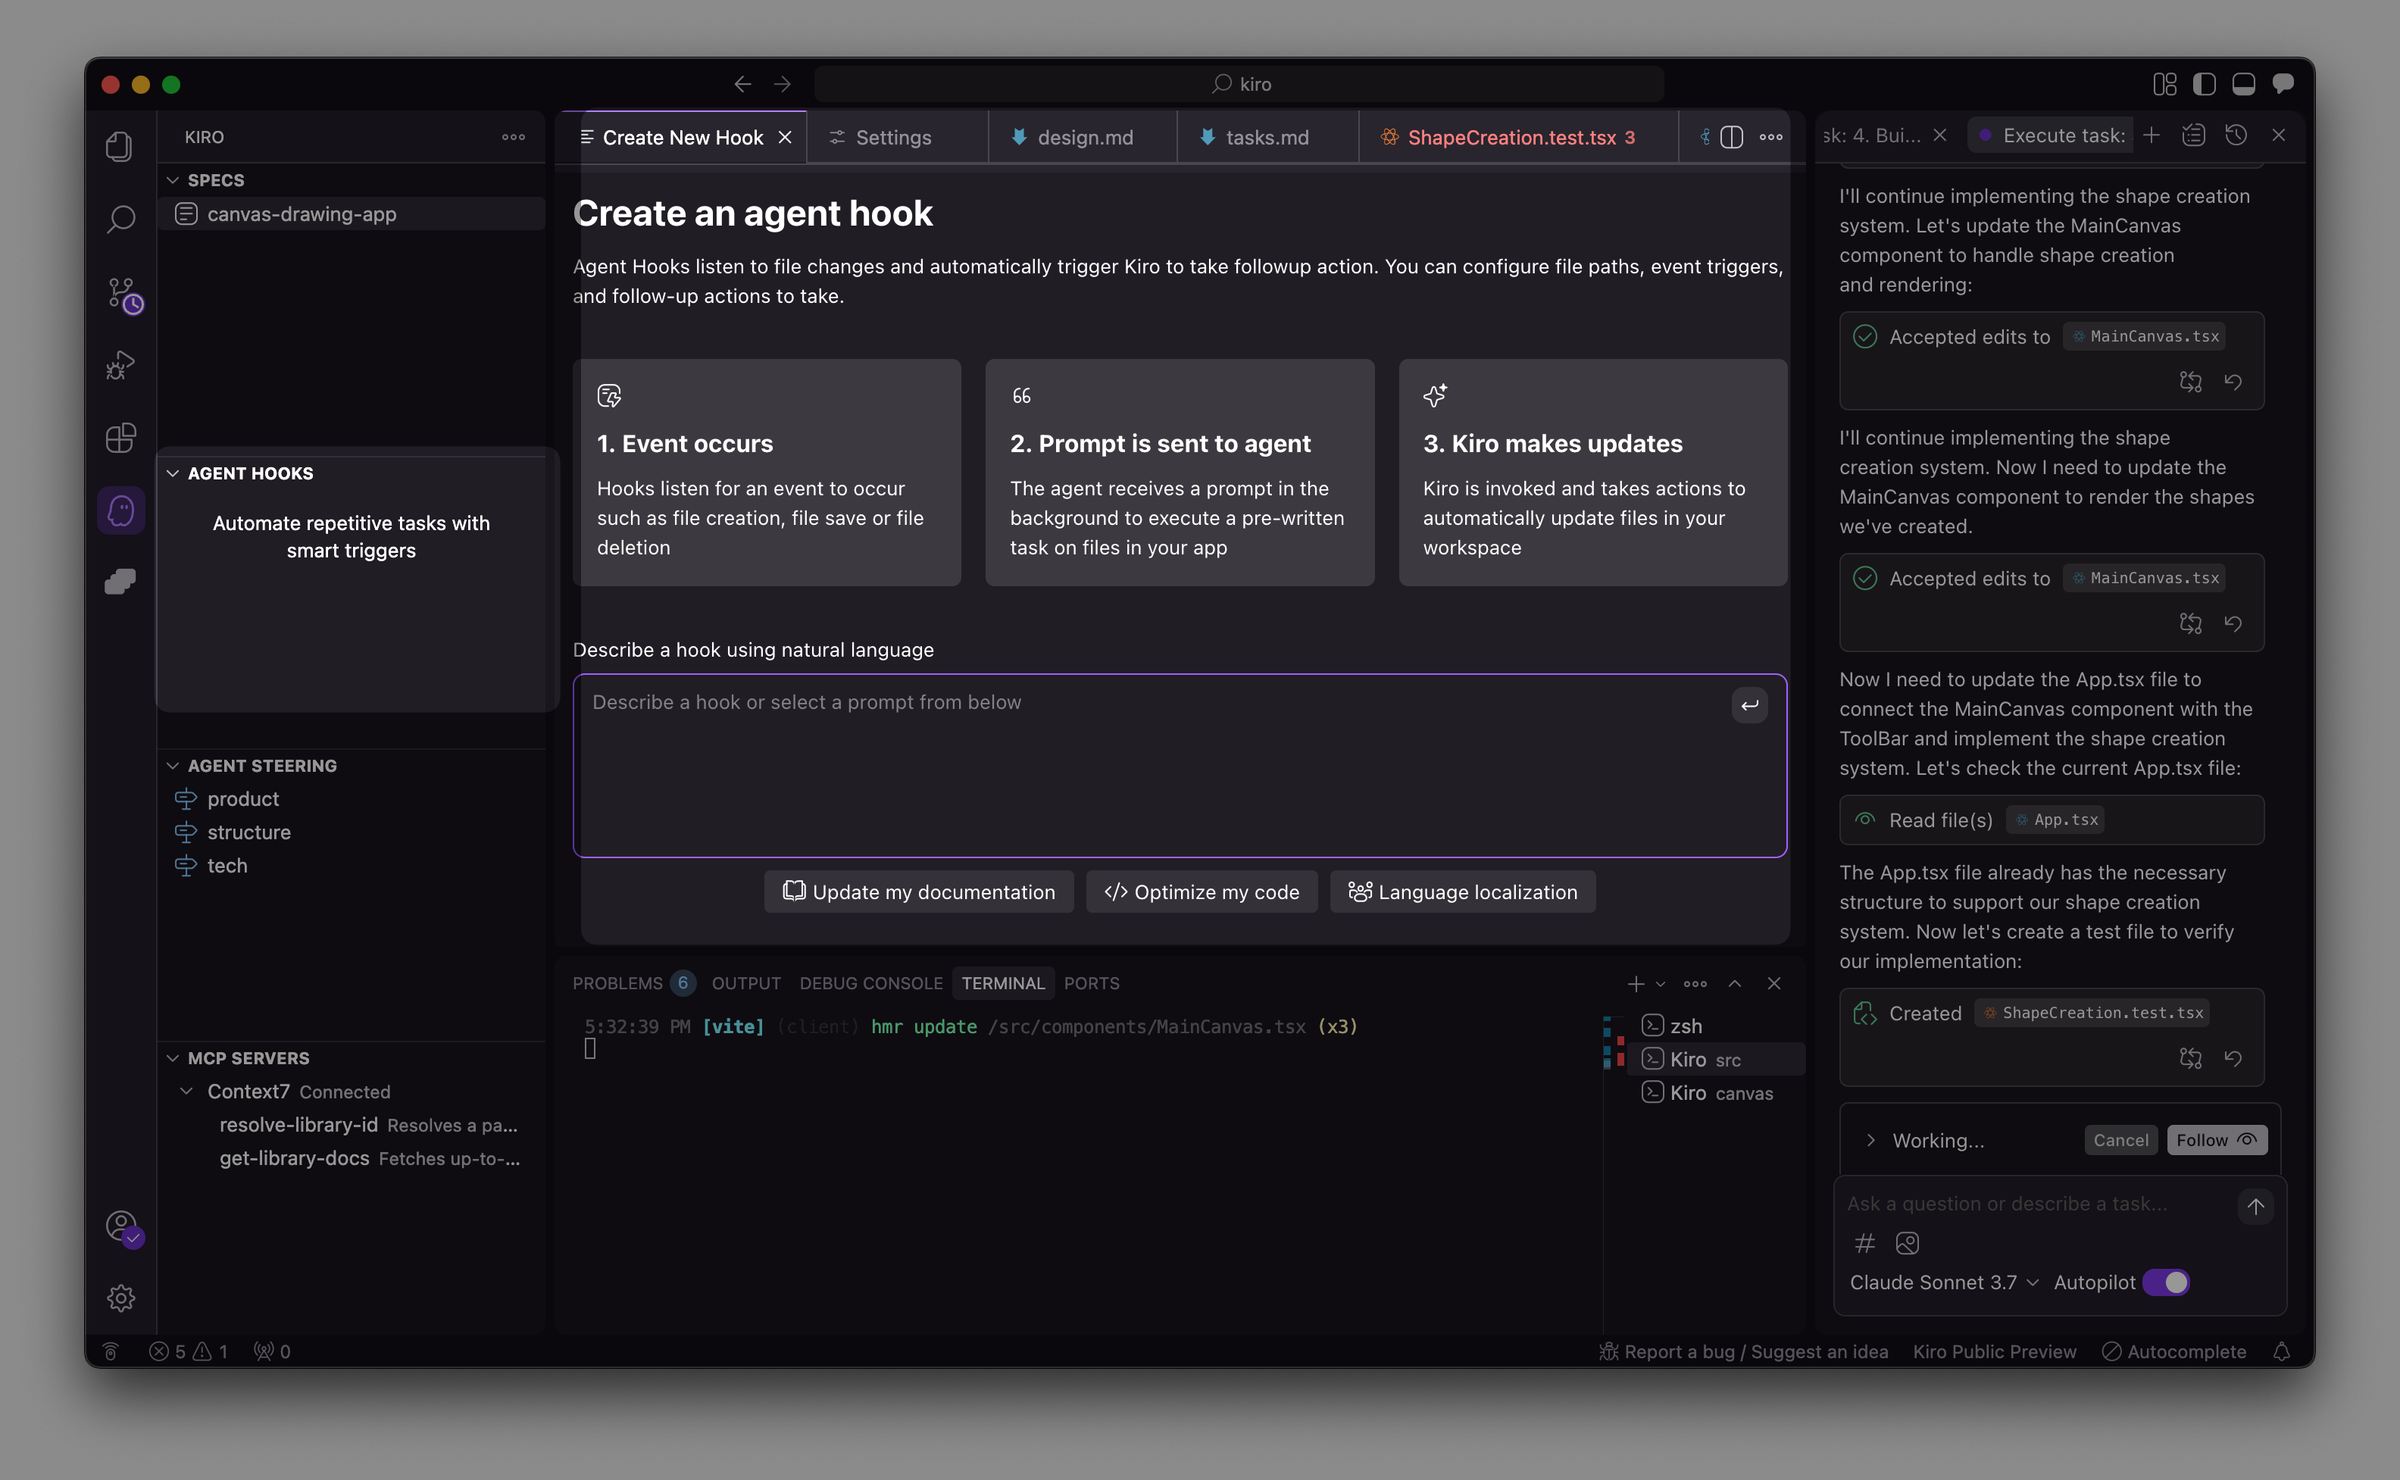Toggle the split editor layout icon
This screenshot has height=1480, width=2400.
point(1731,137)
